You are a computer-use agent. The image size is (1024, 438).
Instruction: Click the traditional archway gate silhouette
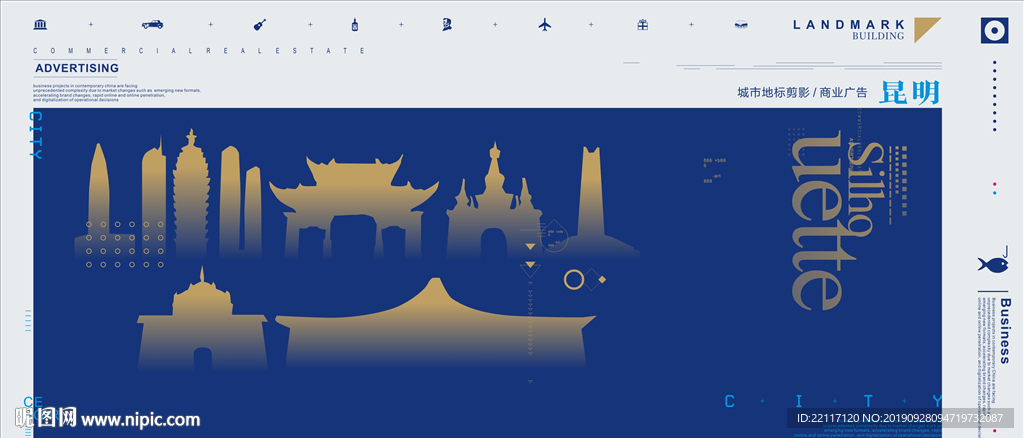353,208
